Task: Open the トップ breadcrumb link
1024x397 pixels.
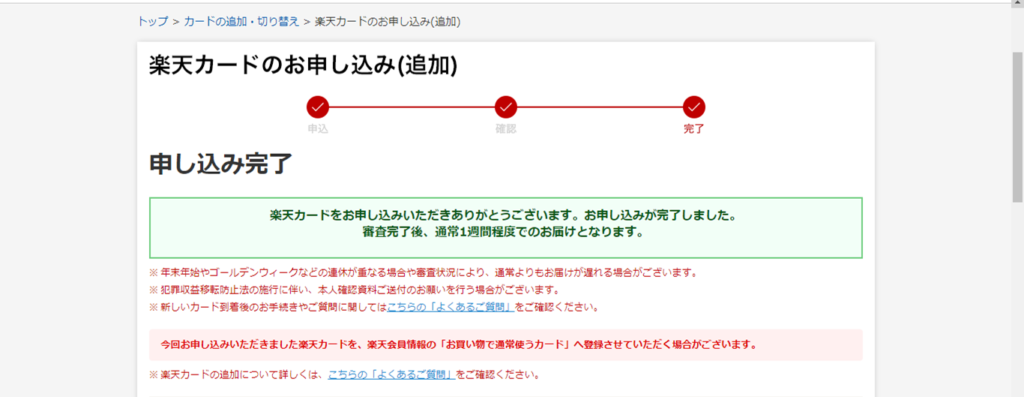Action: (x=152, y=21)
